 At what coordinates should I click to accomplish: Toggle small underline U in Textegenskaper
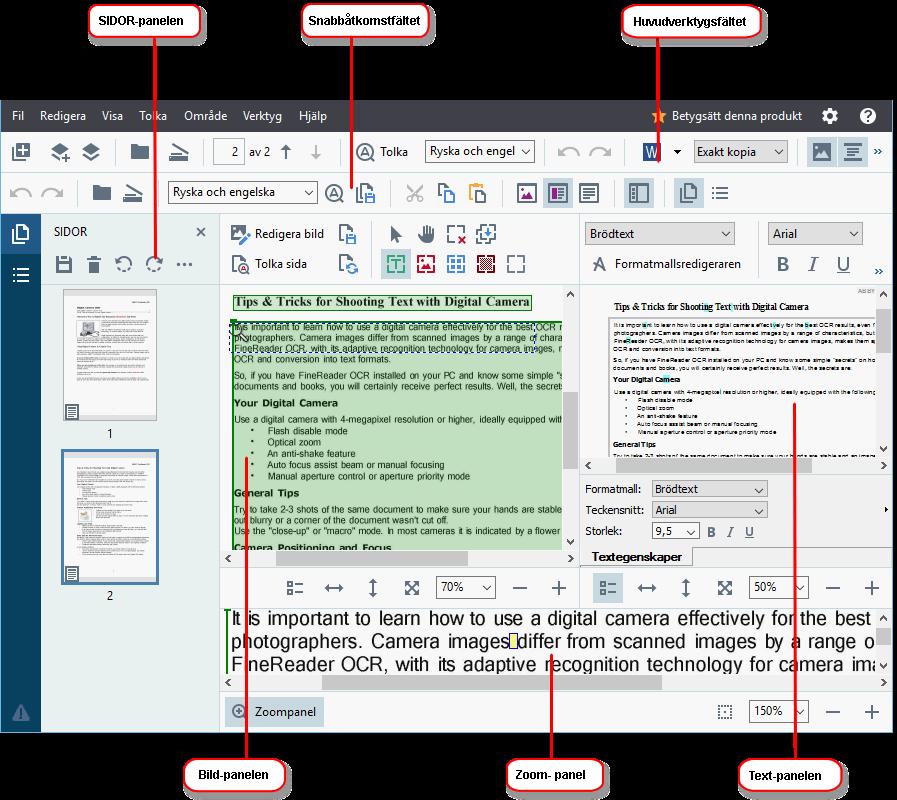point(749,532)
